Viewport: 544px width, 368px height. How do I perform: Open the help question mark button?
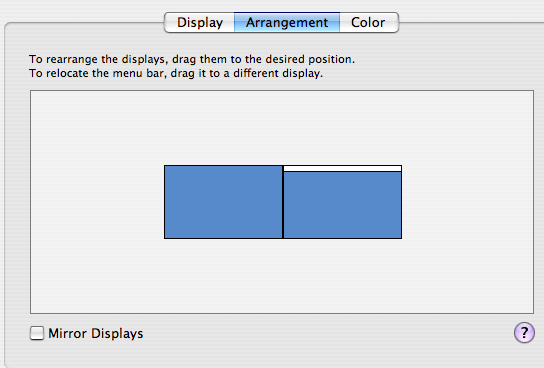tap(524, 333)
